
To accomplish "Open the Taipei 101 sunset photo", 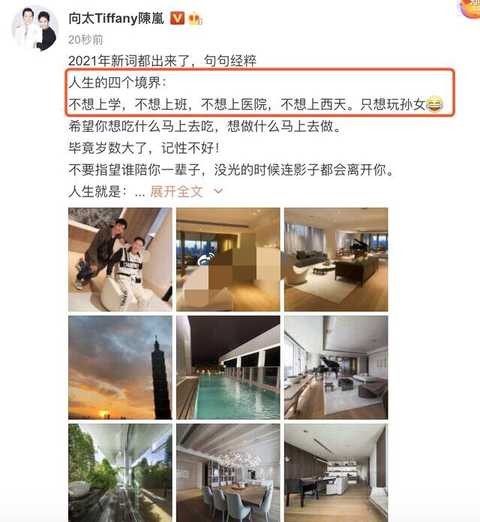I will [120, 367].
